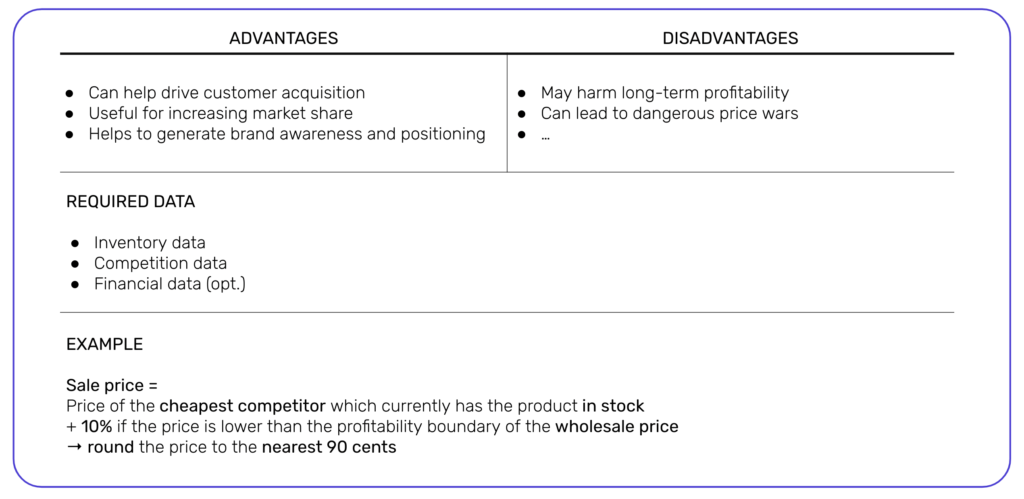Click the EXAMPLE section heading
This screenshot has width=1024, height=499.
tap(104, 345)
